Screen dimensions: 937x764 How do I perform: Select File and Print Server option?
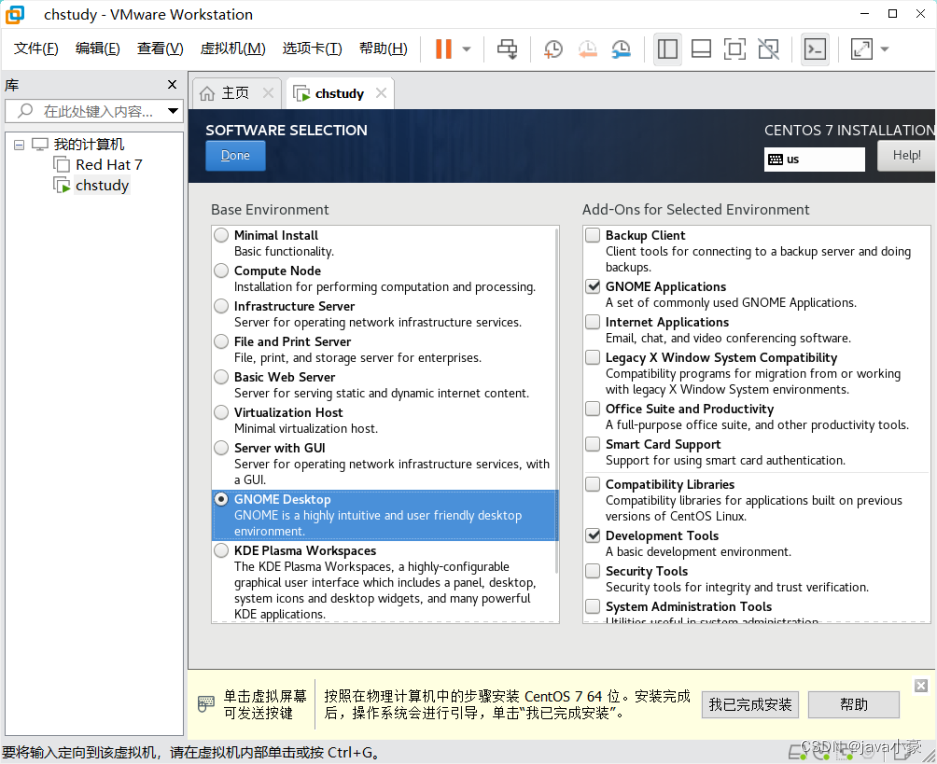pos(221,341)
